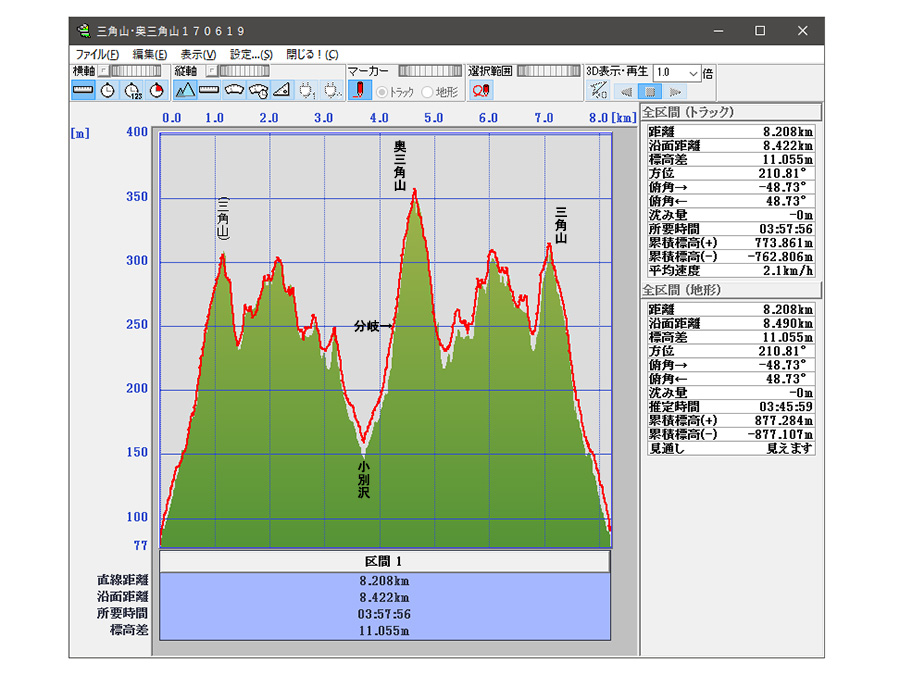The image size is (900, 675).
Task: Click the clock time-axis icon
Action: 108,91
